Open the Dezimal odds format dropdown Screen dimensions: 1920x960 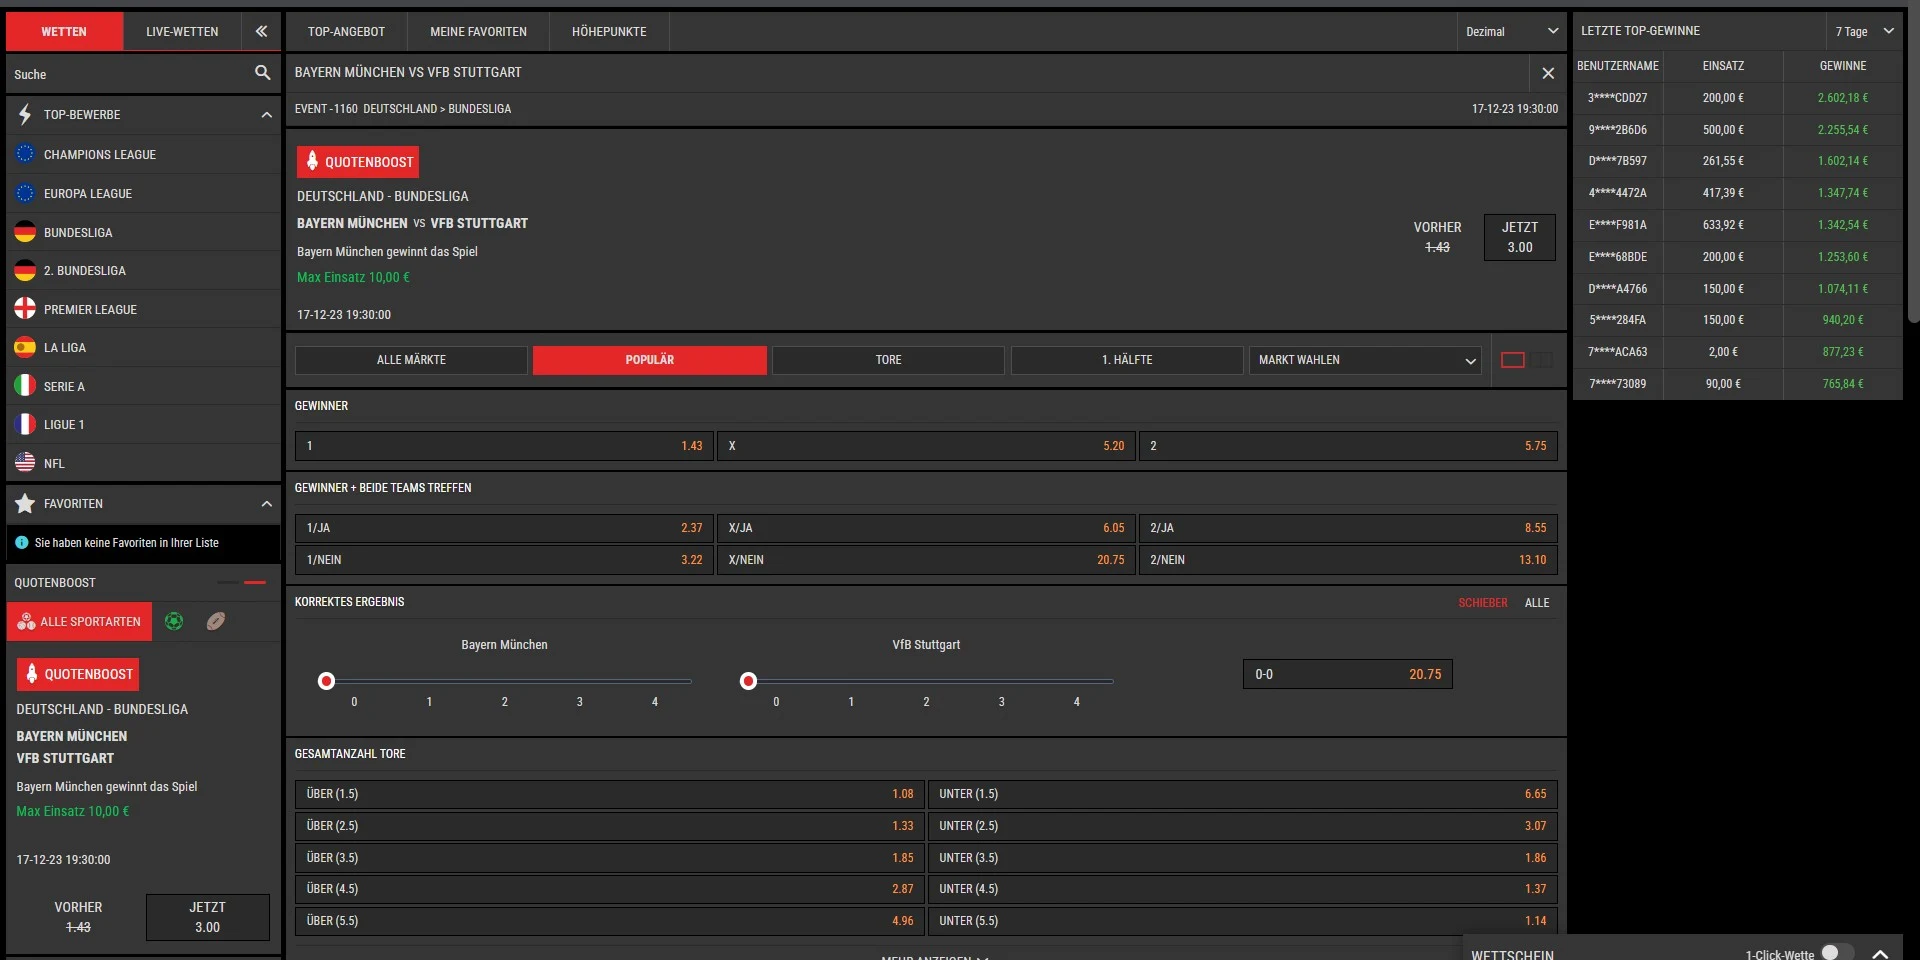pyautogui.click(x=1511, y=31)
